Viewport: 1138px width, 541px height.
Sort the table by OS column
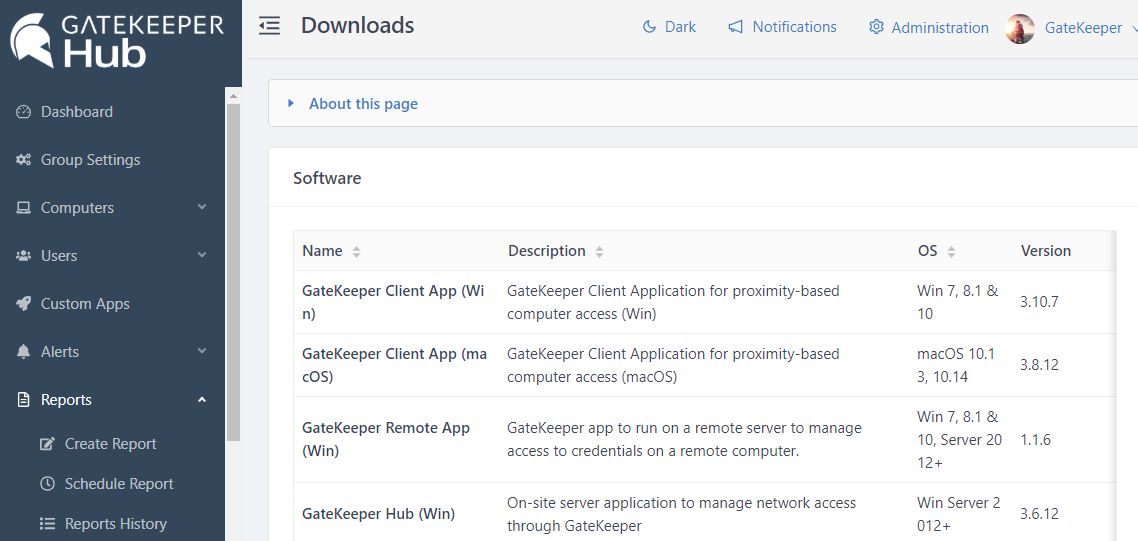tap(951, 252)
